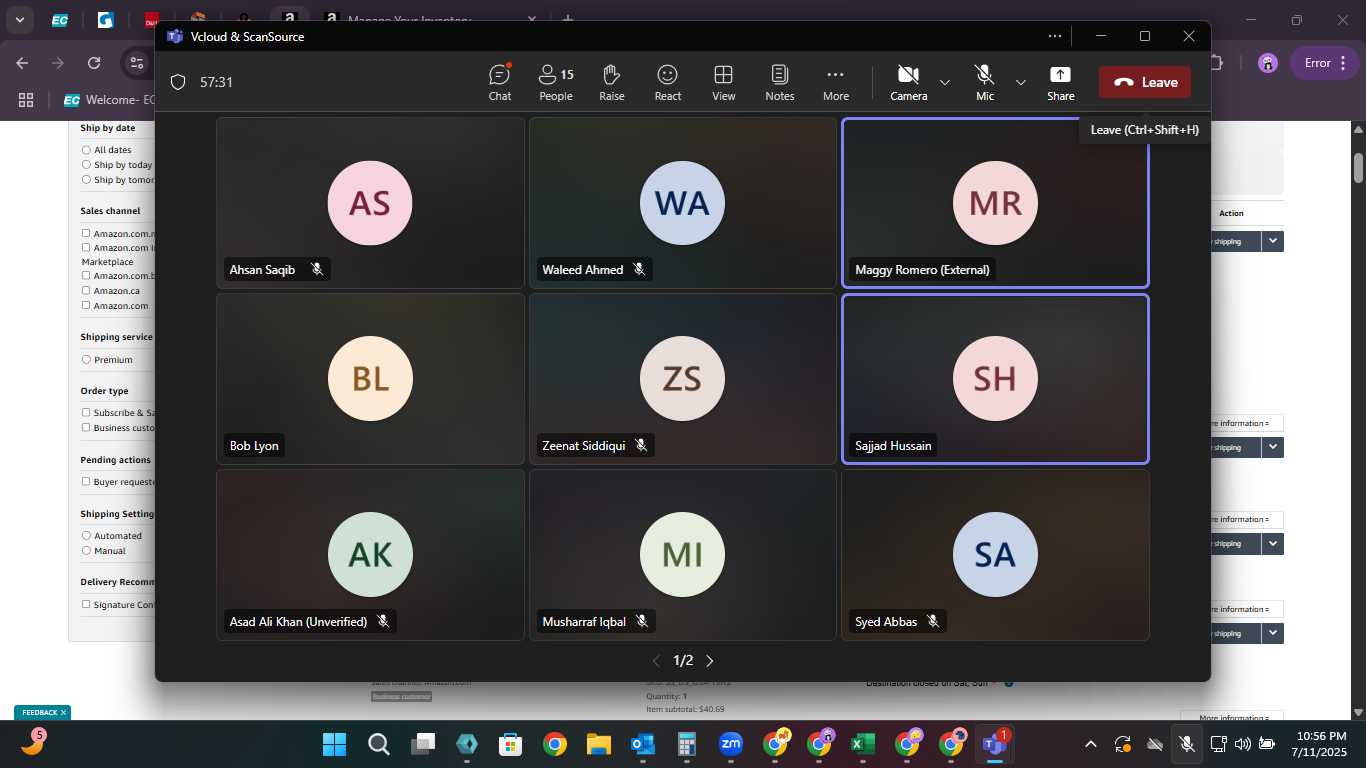1366x768 pixels.
Task: Click Asad Ali Khan (Unverified) label
Action: click(x=298, y=622)
